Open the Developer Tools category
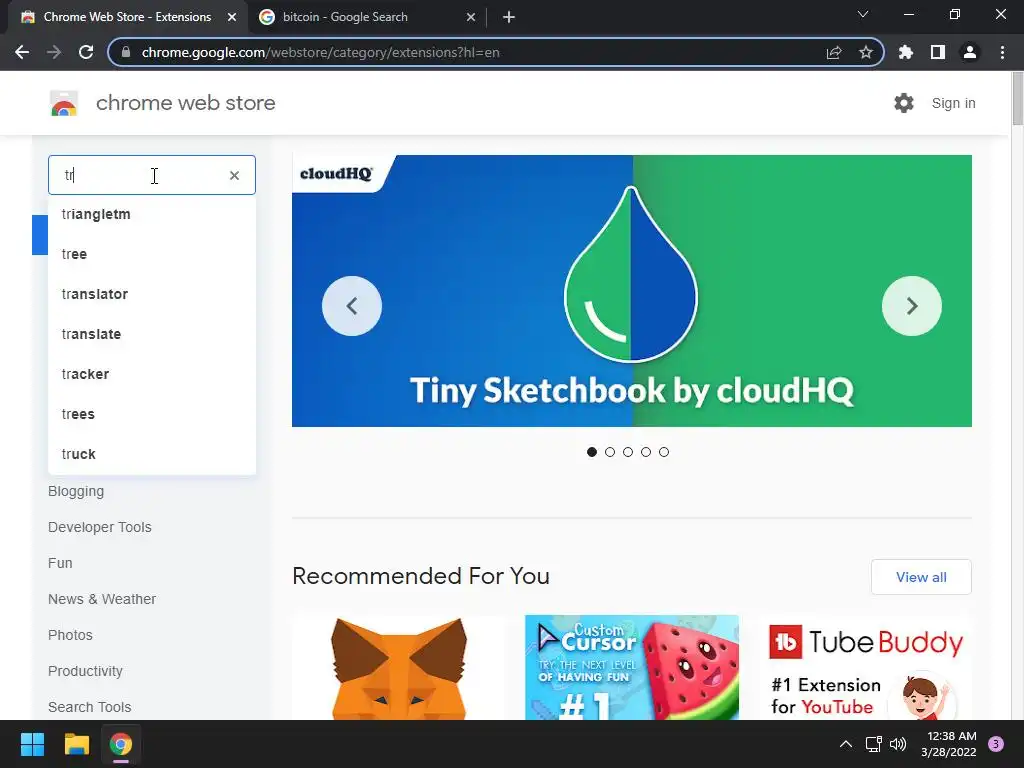 pyautogui.click(x=99, y=527)
